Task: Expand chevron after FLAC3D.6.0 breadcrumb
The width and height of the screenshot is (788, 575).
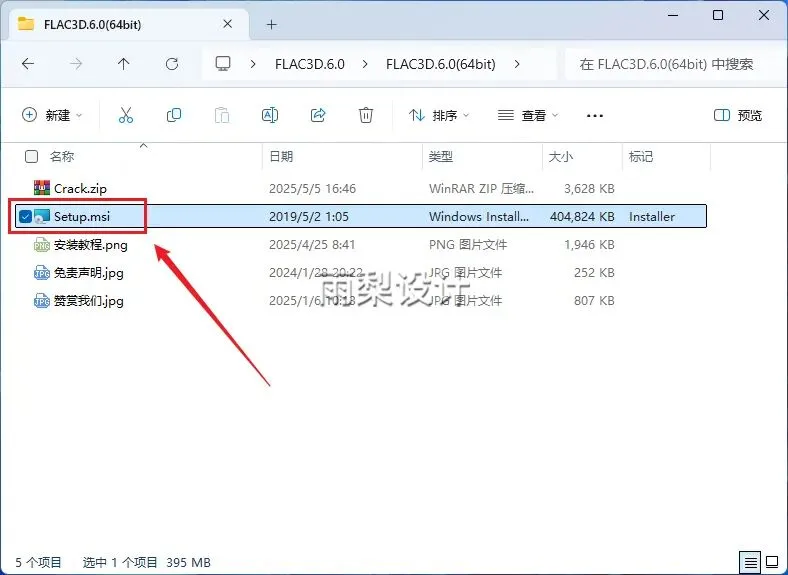Action: [365, 64]
